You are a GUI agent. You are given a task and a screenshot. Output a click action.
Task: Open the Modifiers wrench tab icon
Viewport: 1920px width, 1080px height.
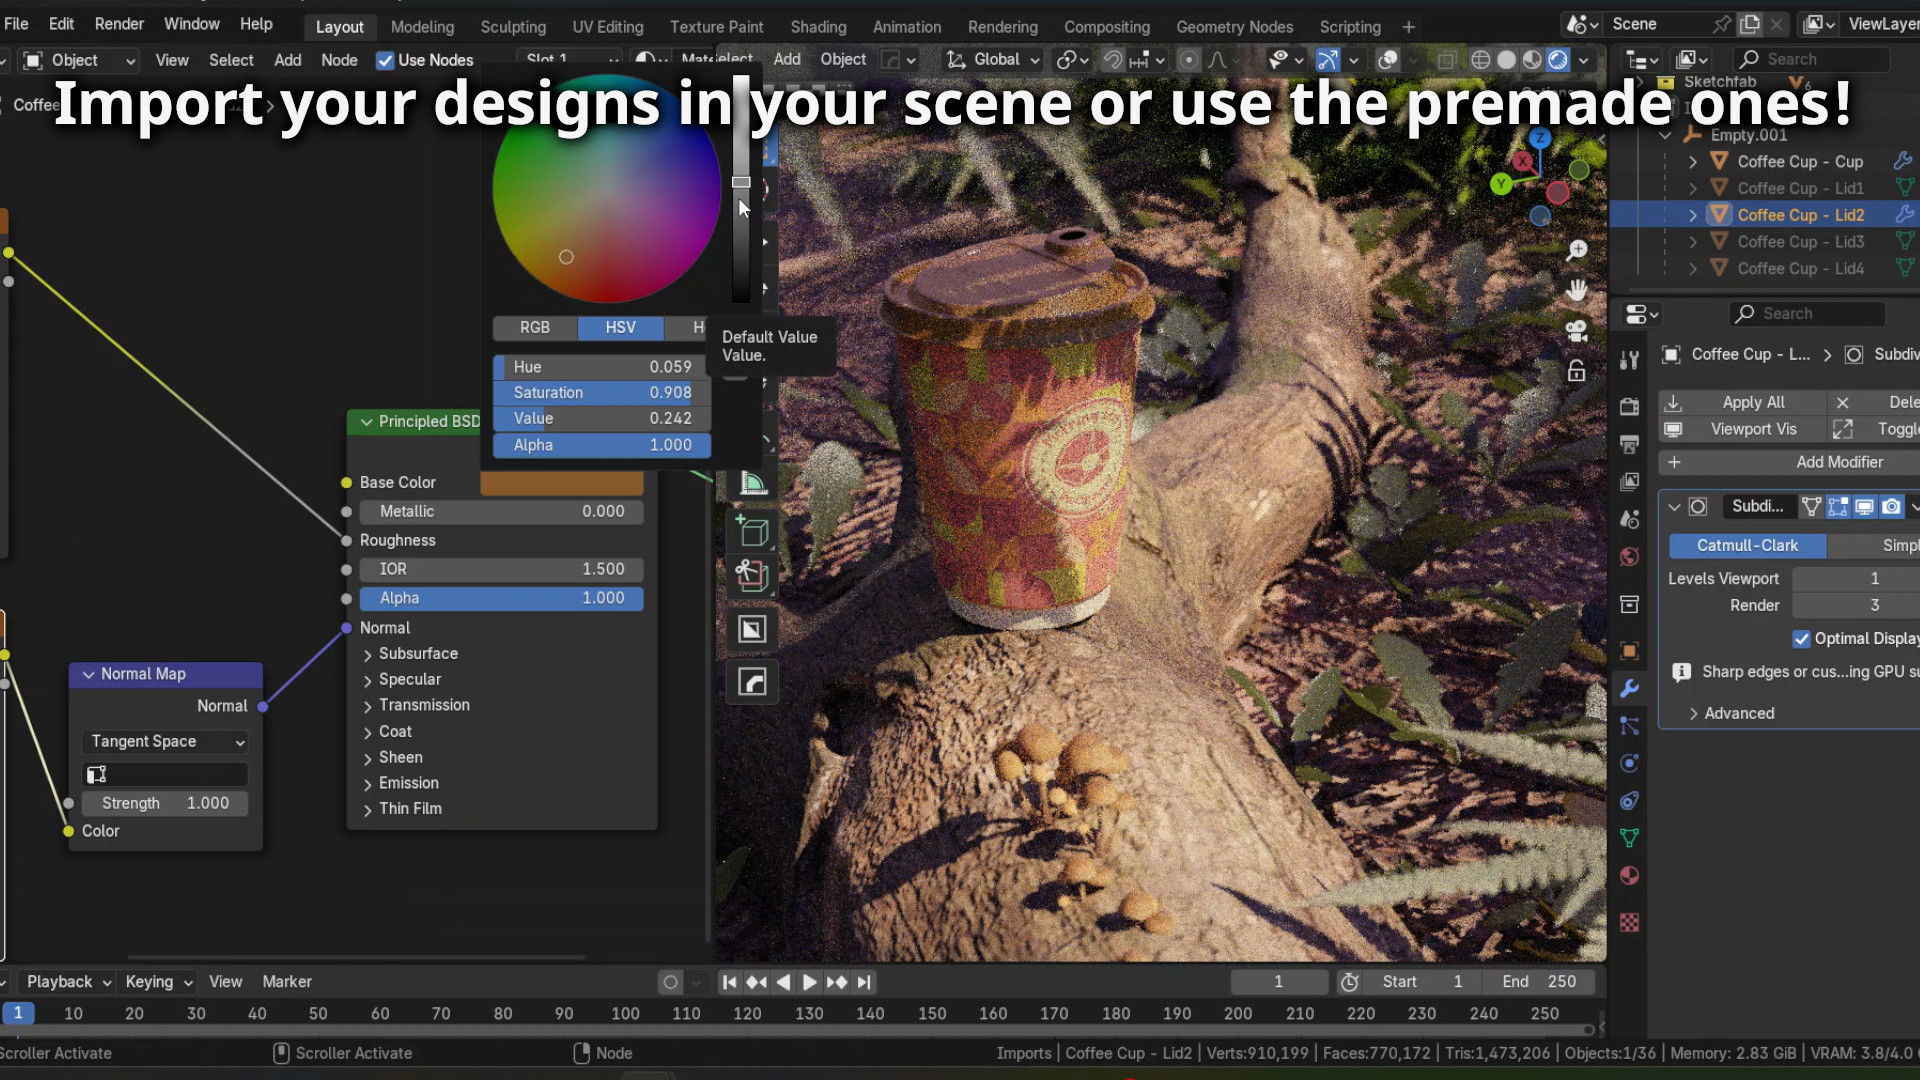click(x=1629, y=688)
